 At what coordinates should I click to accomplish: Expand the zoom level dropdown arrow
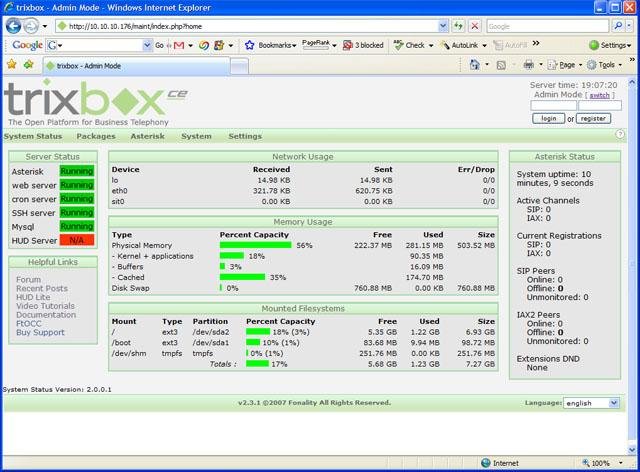tap(621, 463)
